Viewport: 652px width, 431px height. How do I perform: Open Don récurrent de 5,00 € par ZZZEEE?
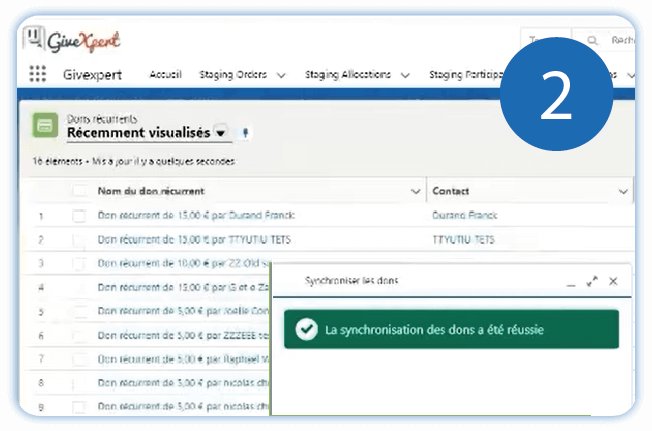183,335
